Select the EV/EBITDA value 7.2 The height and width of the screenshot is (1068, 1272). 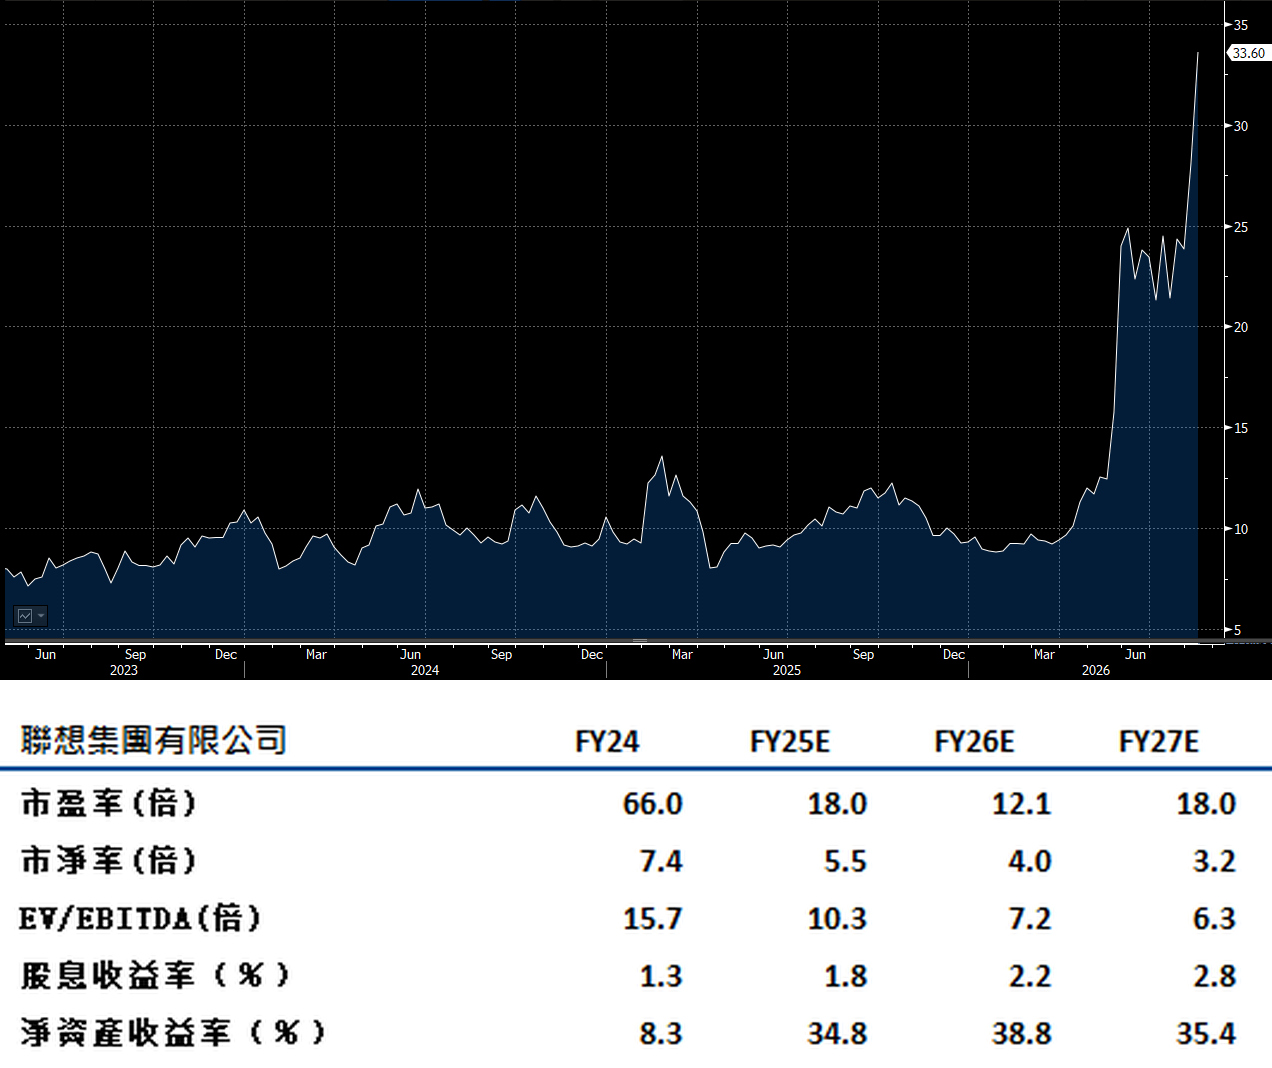click(x=1030, y=919)
